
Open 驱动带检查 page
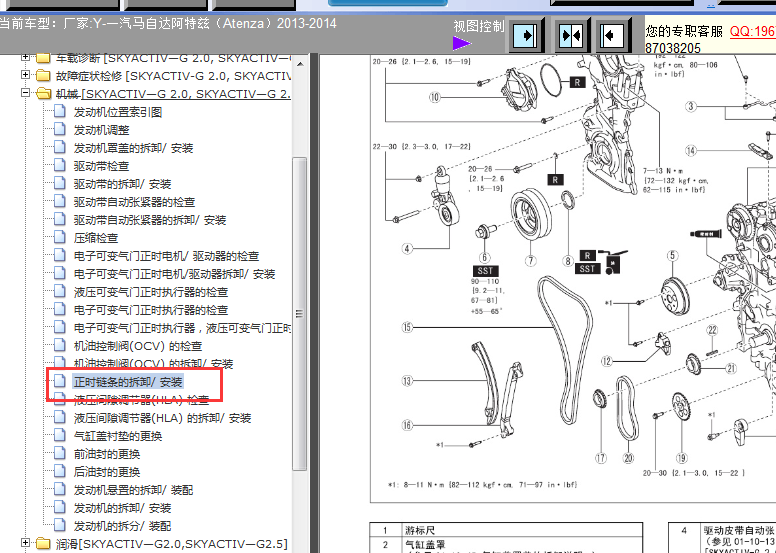click(101, 166)
